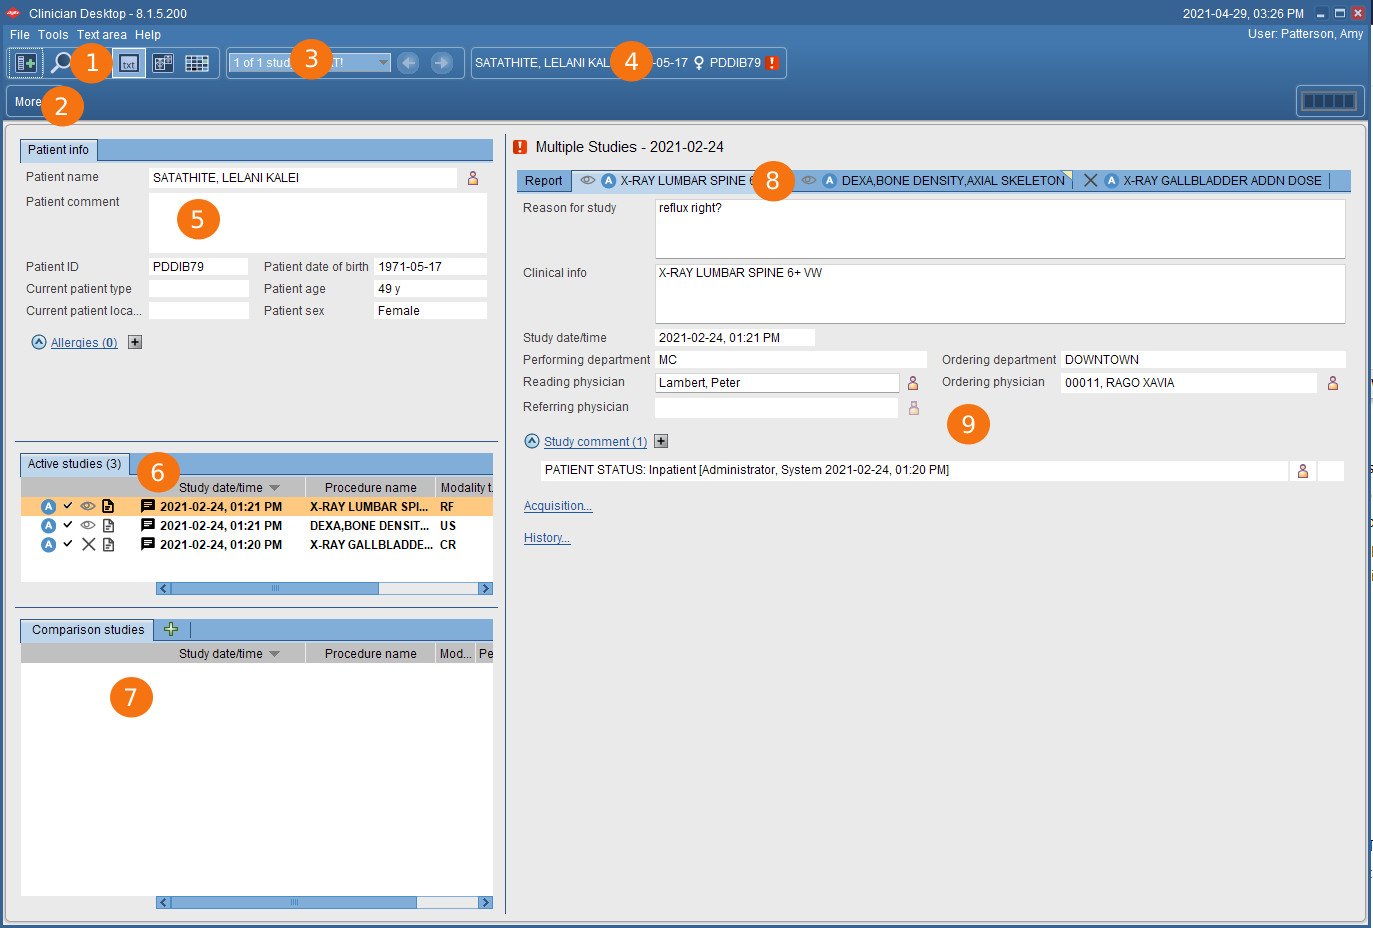1373x928 pixels.
Task: Collapse the Study comment section chevron
Action: click(x=532, y=441)
